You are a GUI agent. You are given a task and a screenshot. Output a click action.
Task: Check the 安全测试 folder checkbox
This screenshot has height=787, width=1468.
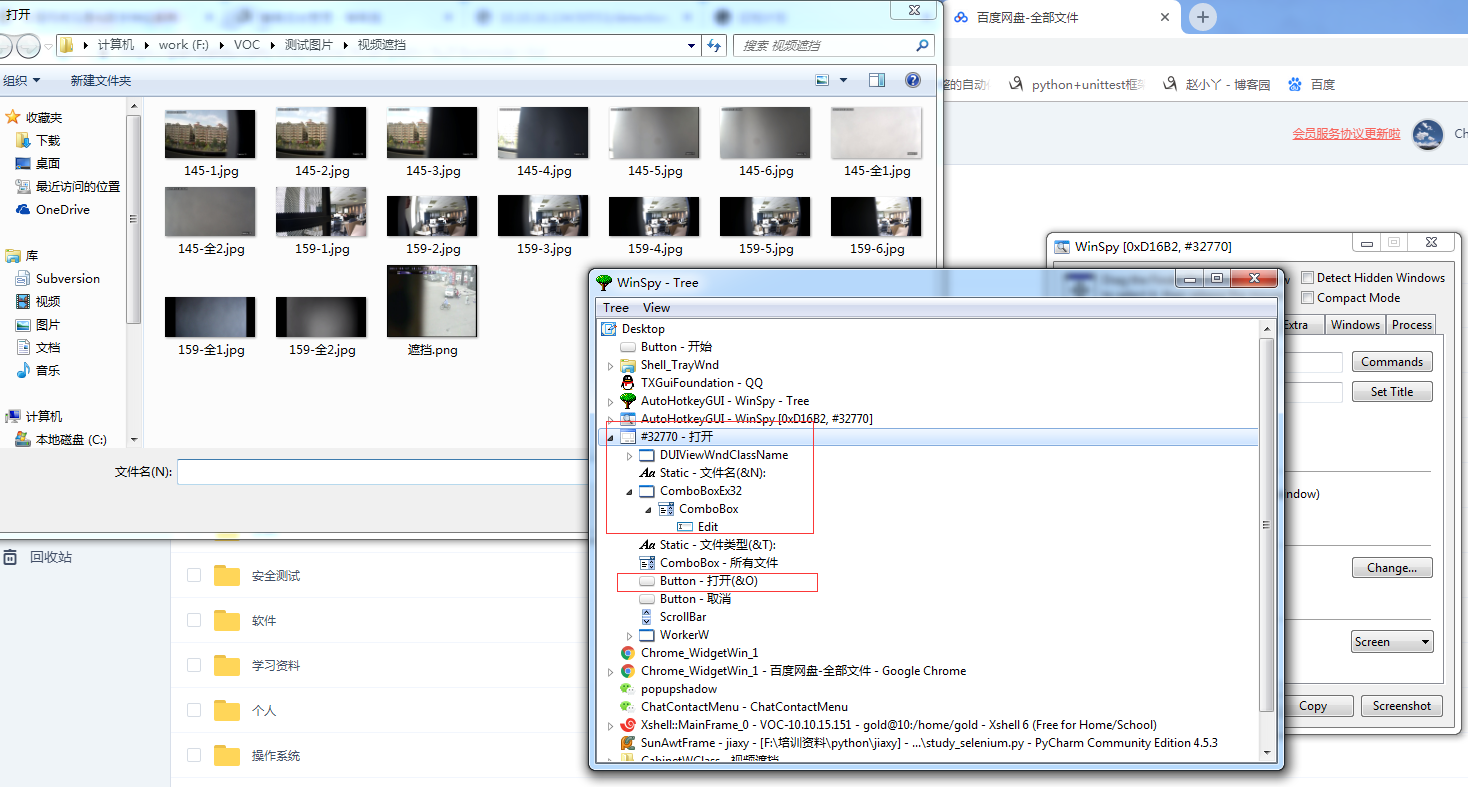pyautogui.click(x=194, y=575)
